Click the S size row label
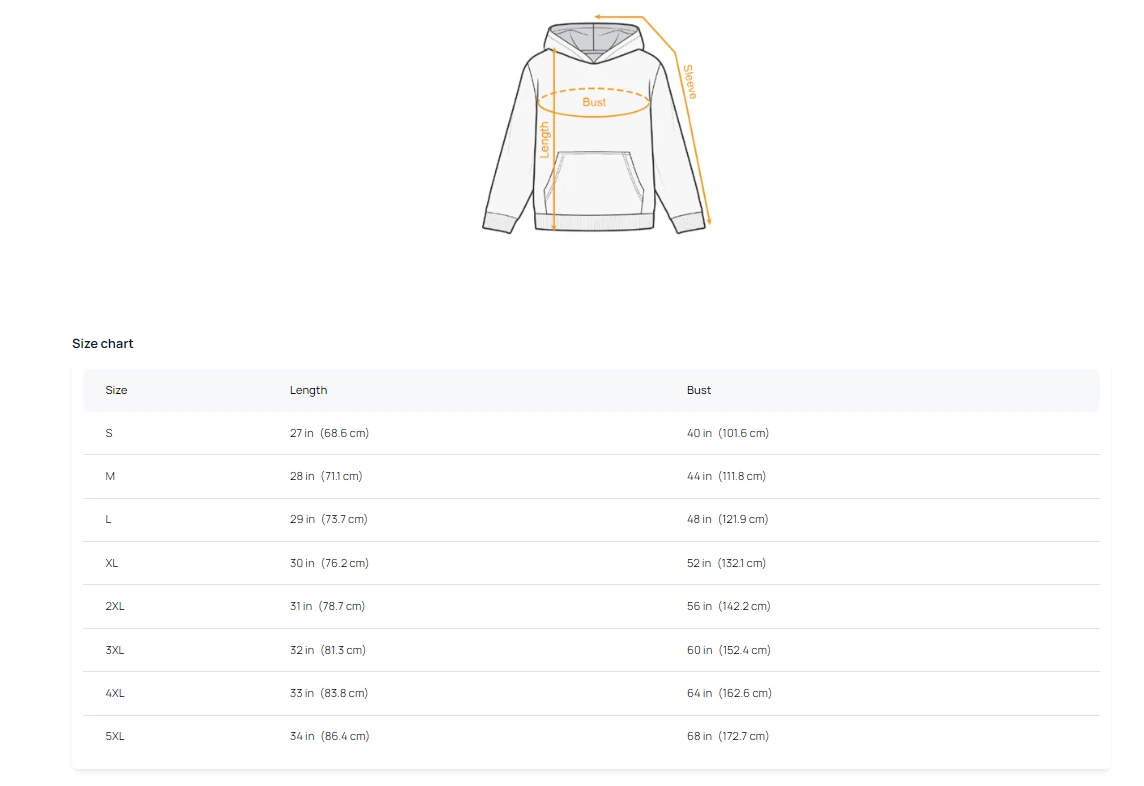The width and height of the screenshot is (1144, 786). pyautogui.click(x=109, y=433)
